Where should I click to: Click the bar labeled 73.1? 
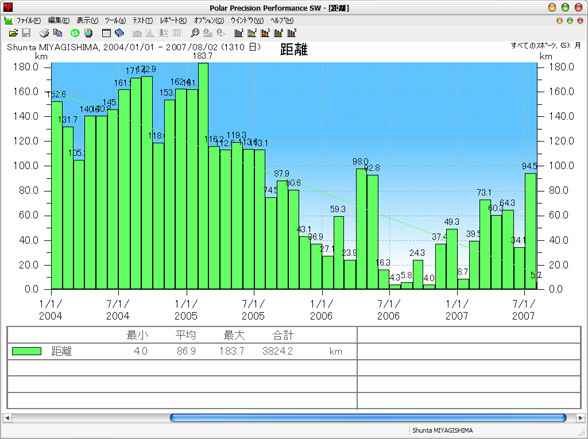click(485, 244)
